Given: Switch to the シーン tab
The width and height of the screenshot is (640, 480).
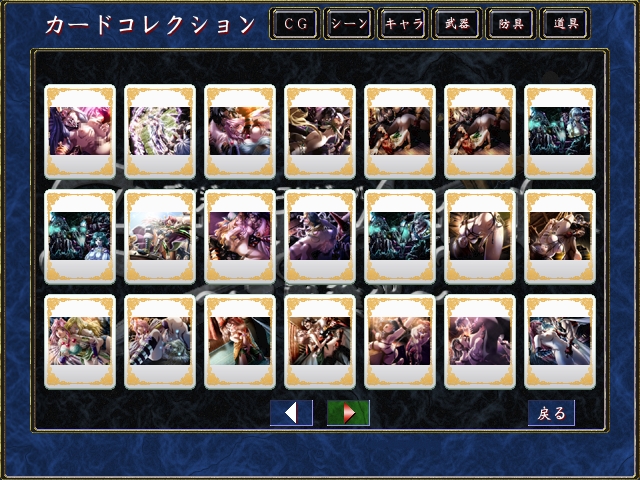Looking at the screenshot, I should coord(349,24).
